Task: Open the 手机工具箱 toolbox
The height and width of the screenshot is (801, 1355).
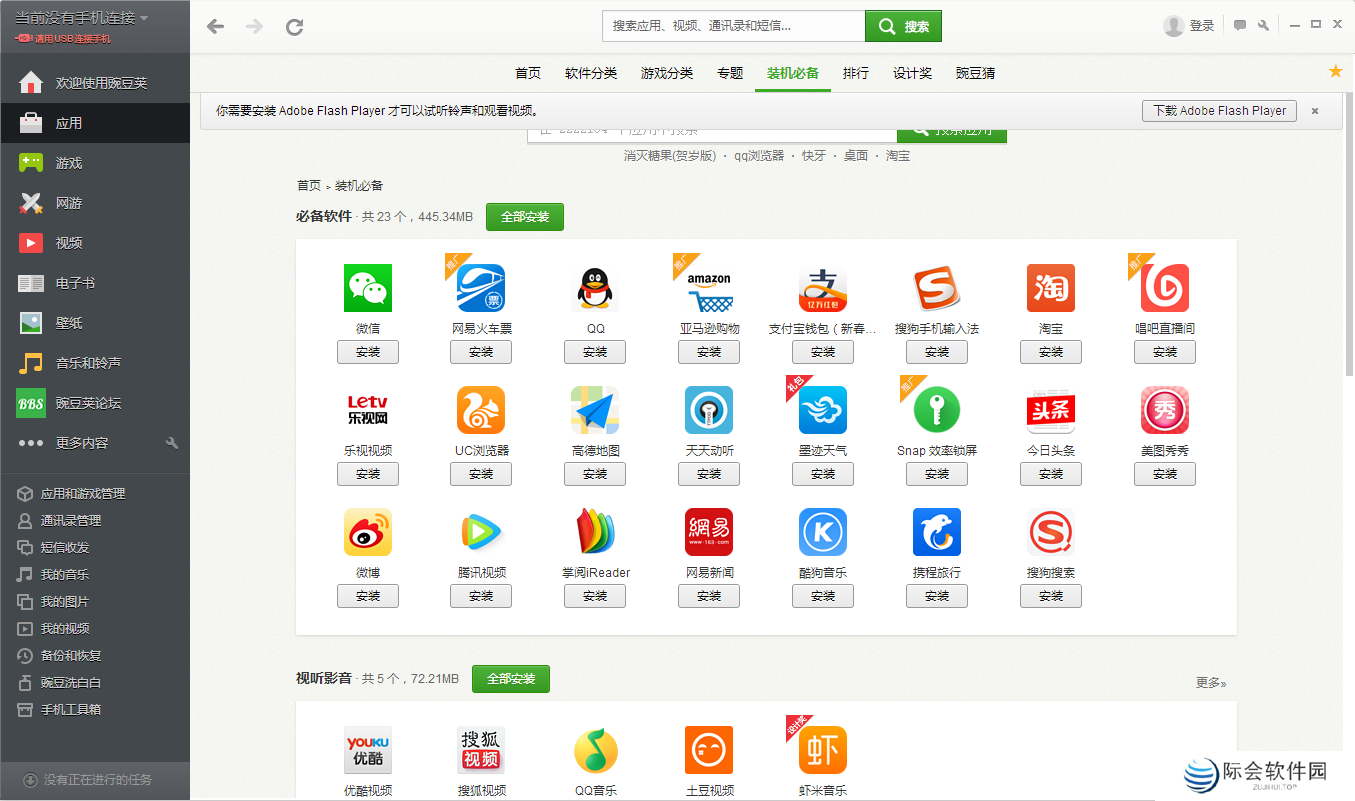Action: (65, 709)
